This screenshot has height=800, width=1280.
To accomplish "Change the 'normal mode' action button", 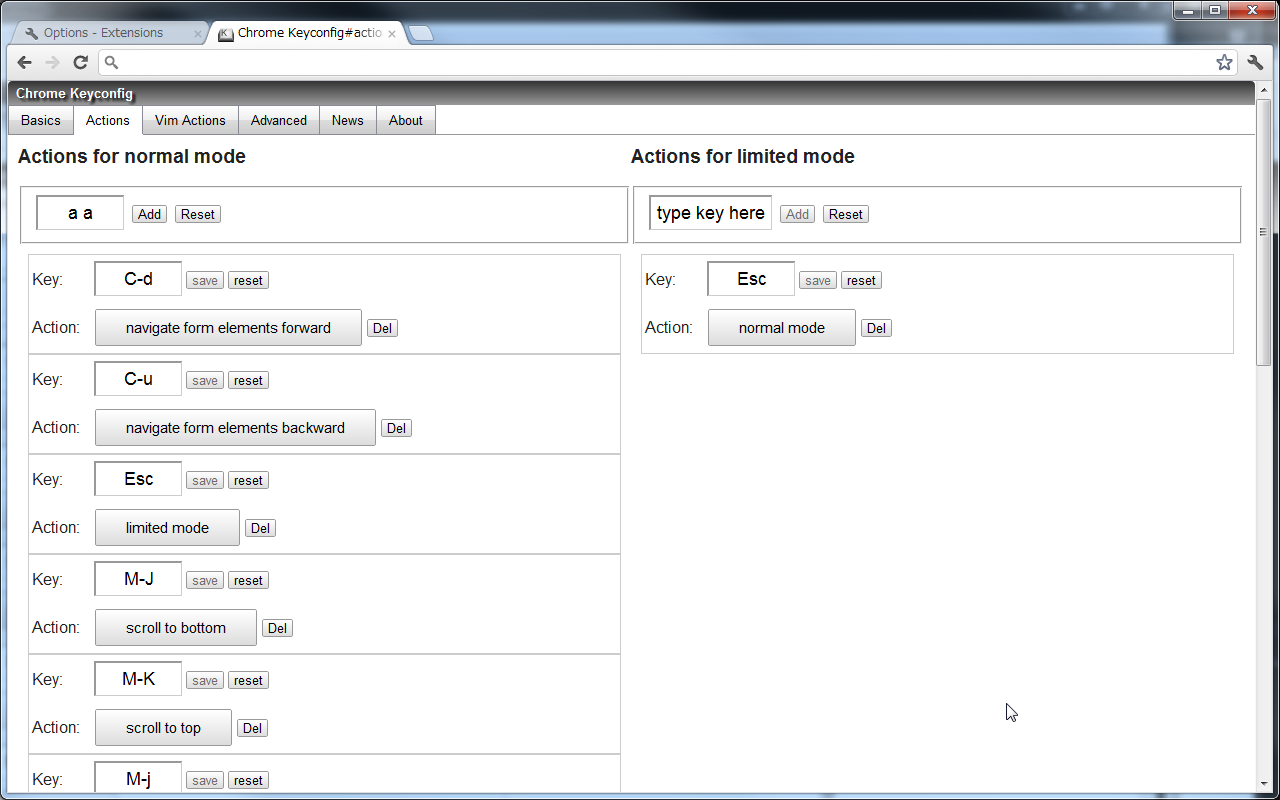I will point(782,328).
